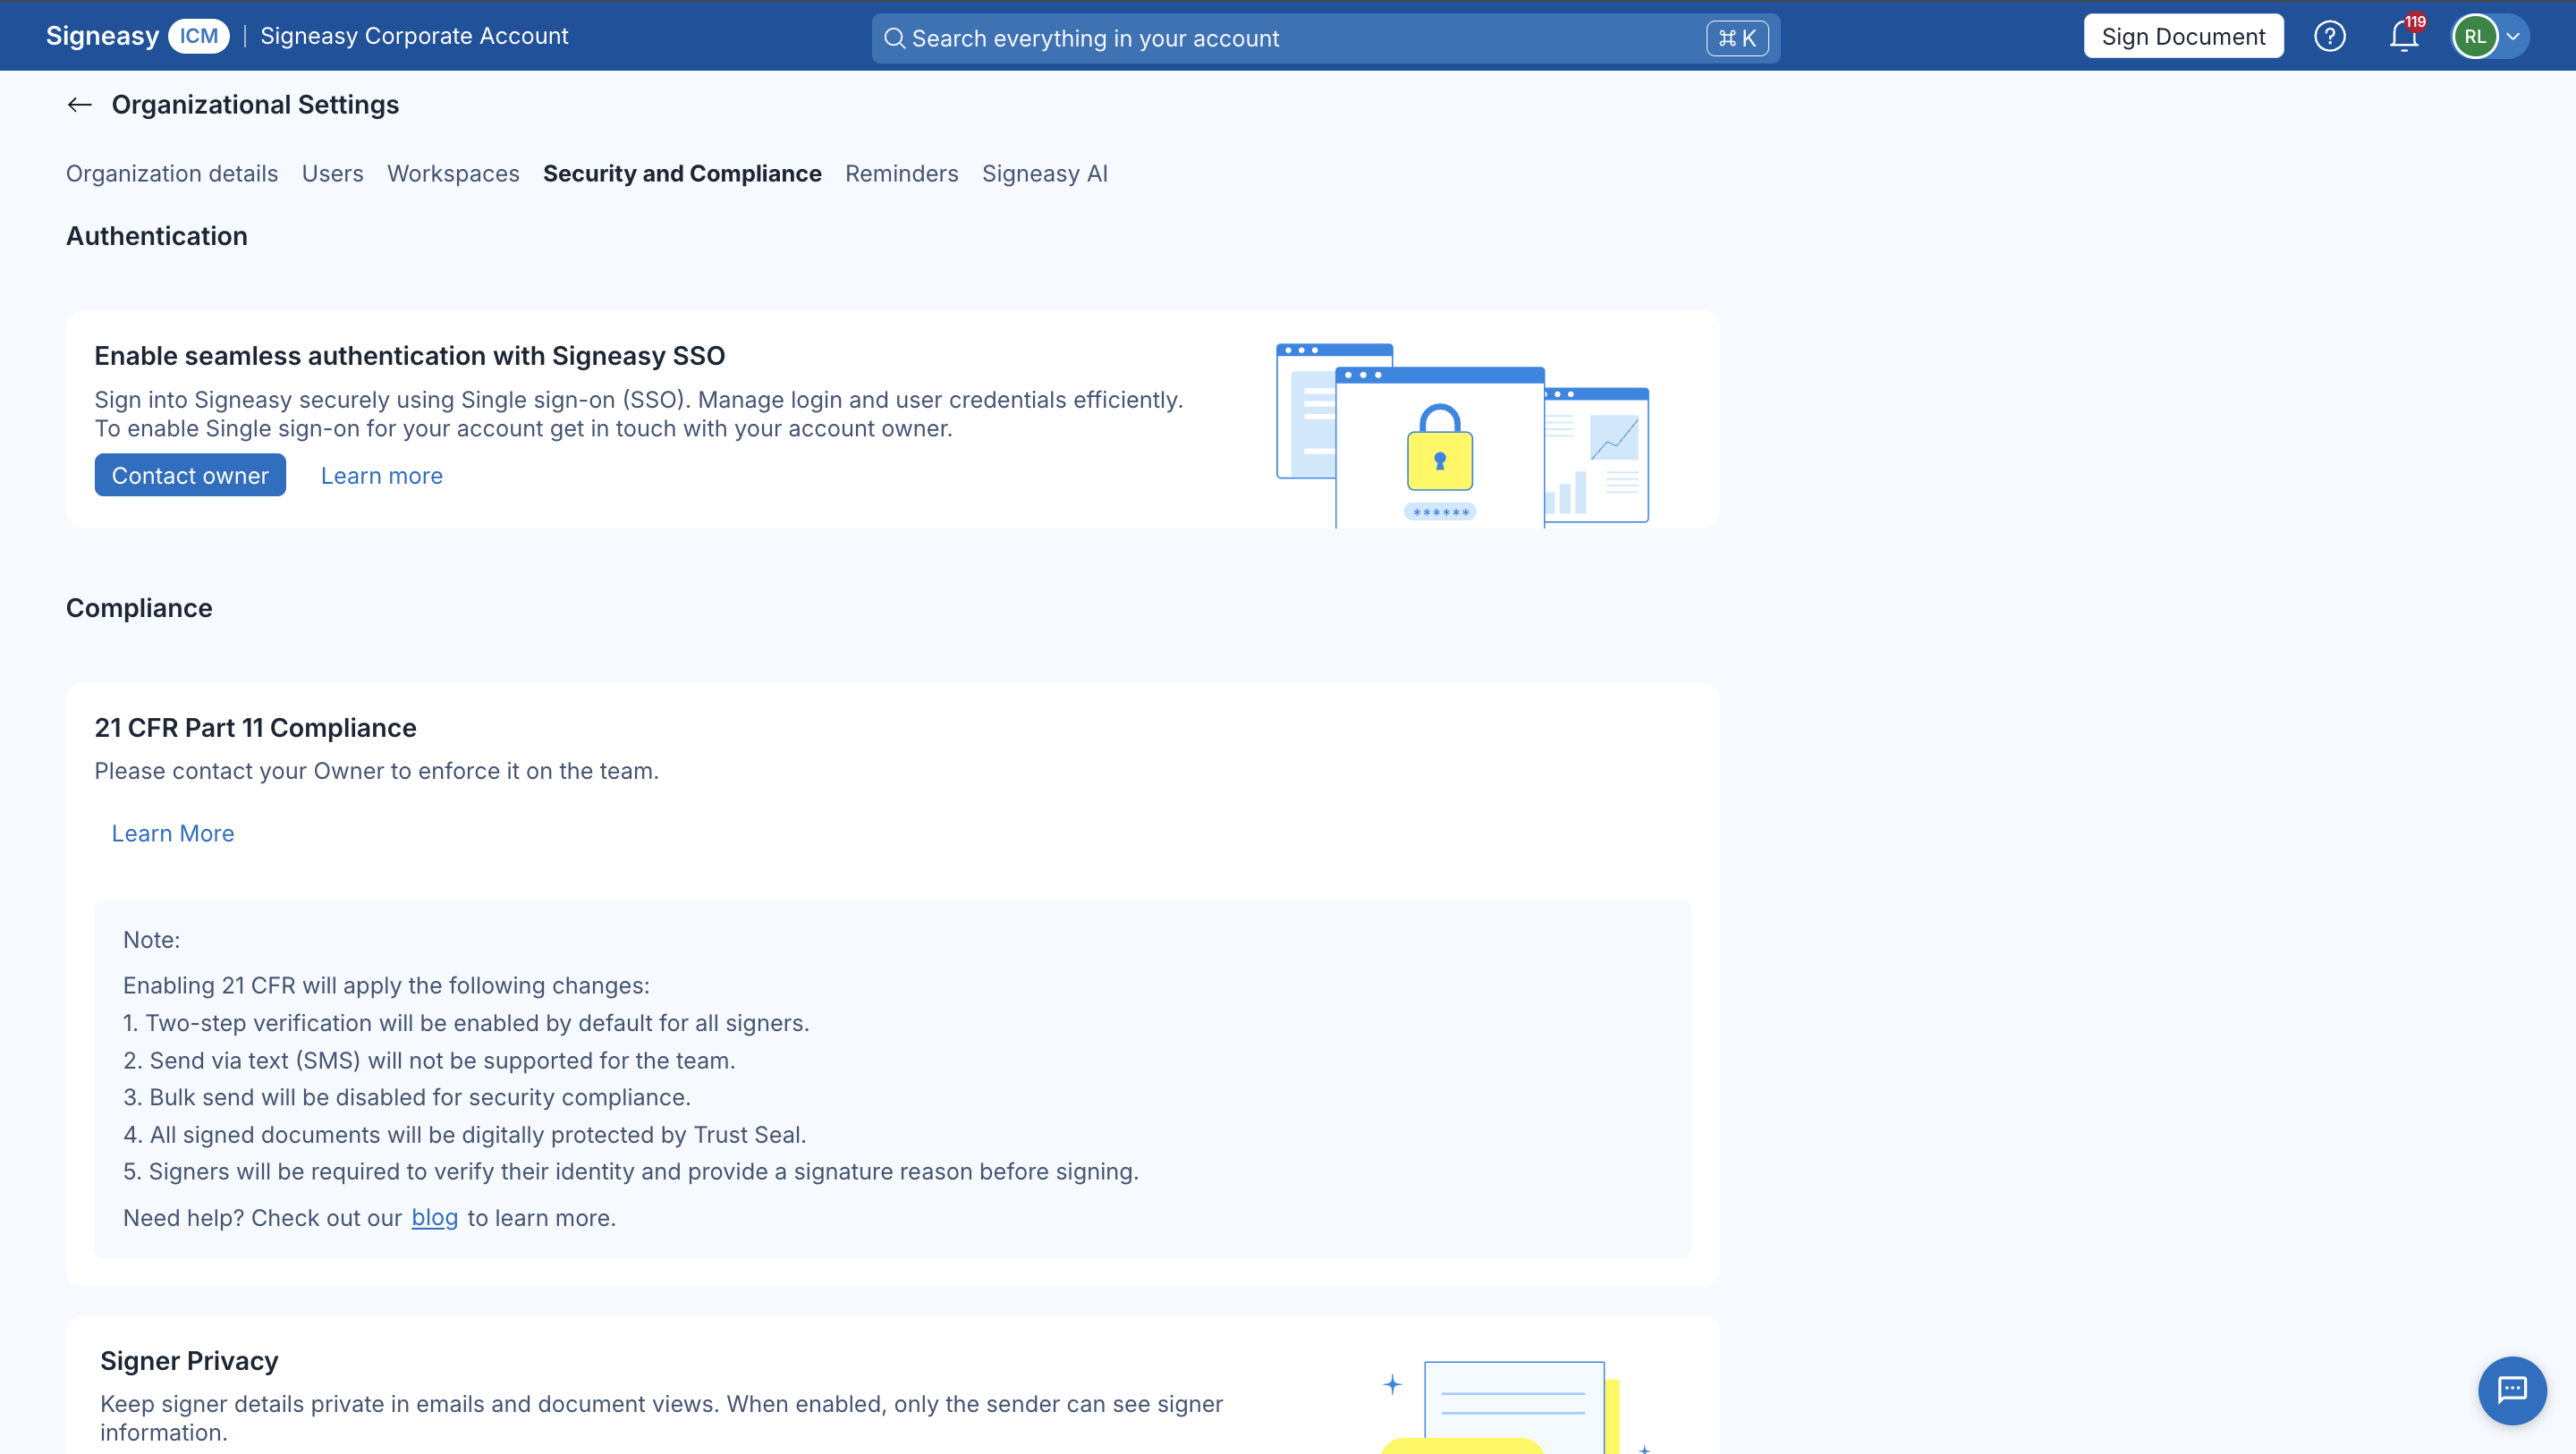
Task: Click the Contact owner button
Action: point(190,476)
